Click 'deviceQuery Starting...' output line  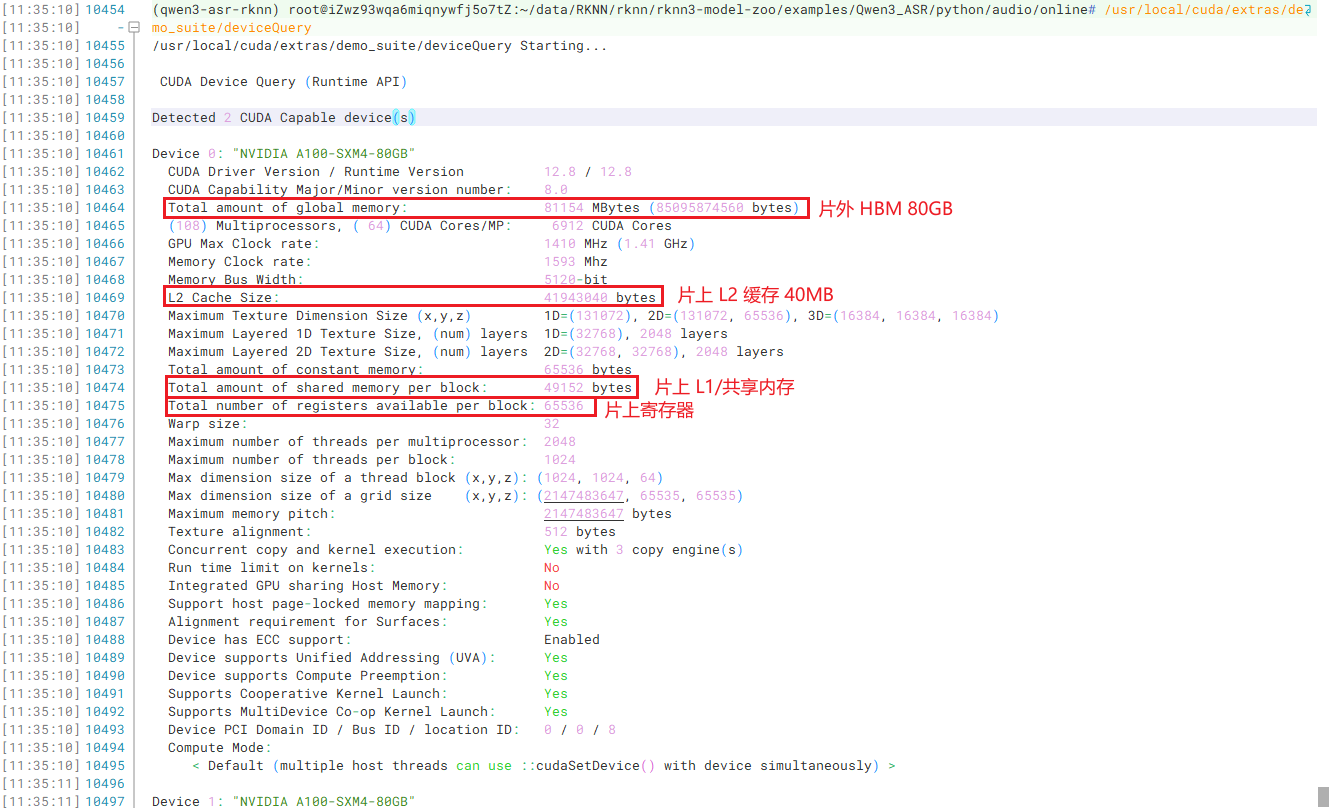(x=380, y=46)
